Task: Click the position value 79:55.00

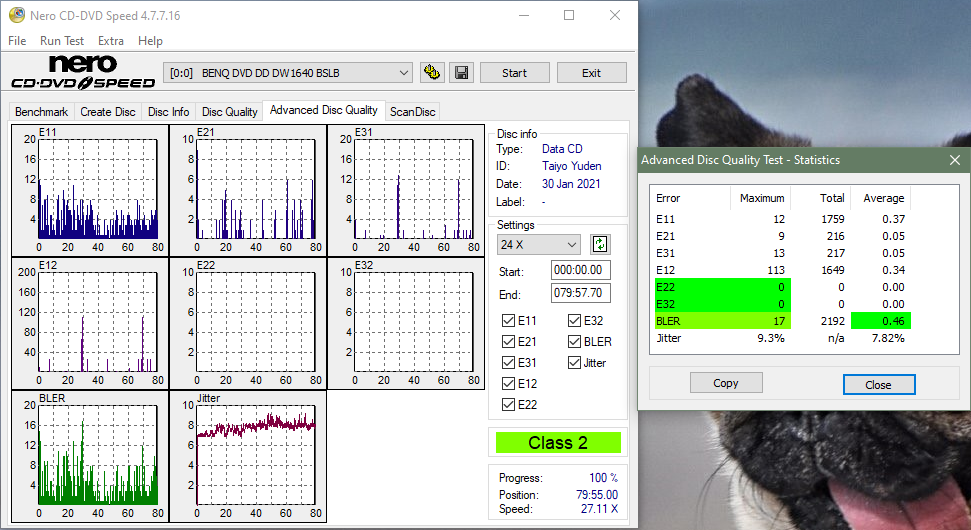Action: click(x=597, y=495)
